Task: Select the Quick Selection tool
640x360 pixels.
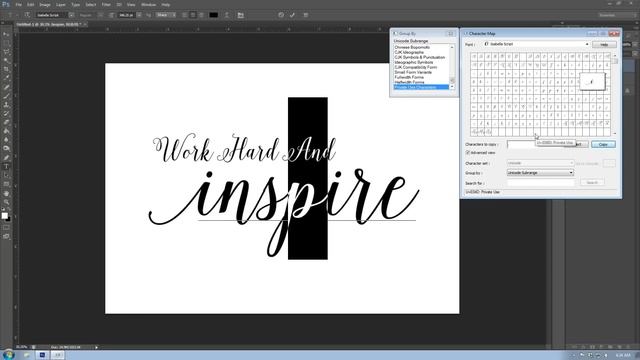Action: click(x=6, y=60)
